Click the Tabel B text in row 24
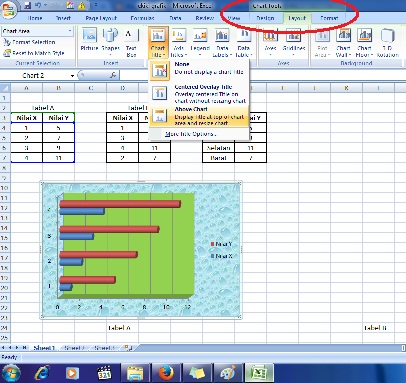This screenshot has height=383, width=406. pos(375,328)
